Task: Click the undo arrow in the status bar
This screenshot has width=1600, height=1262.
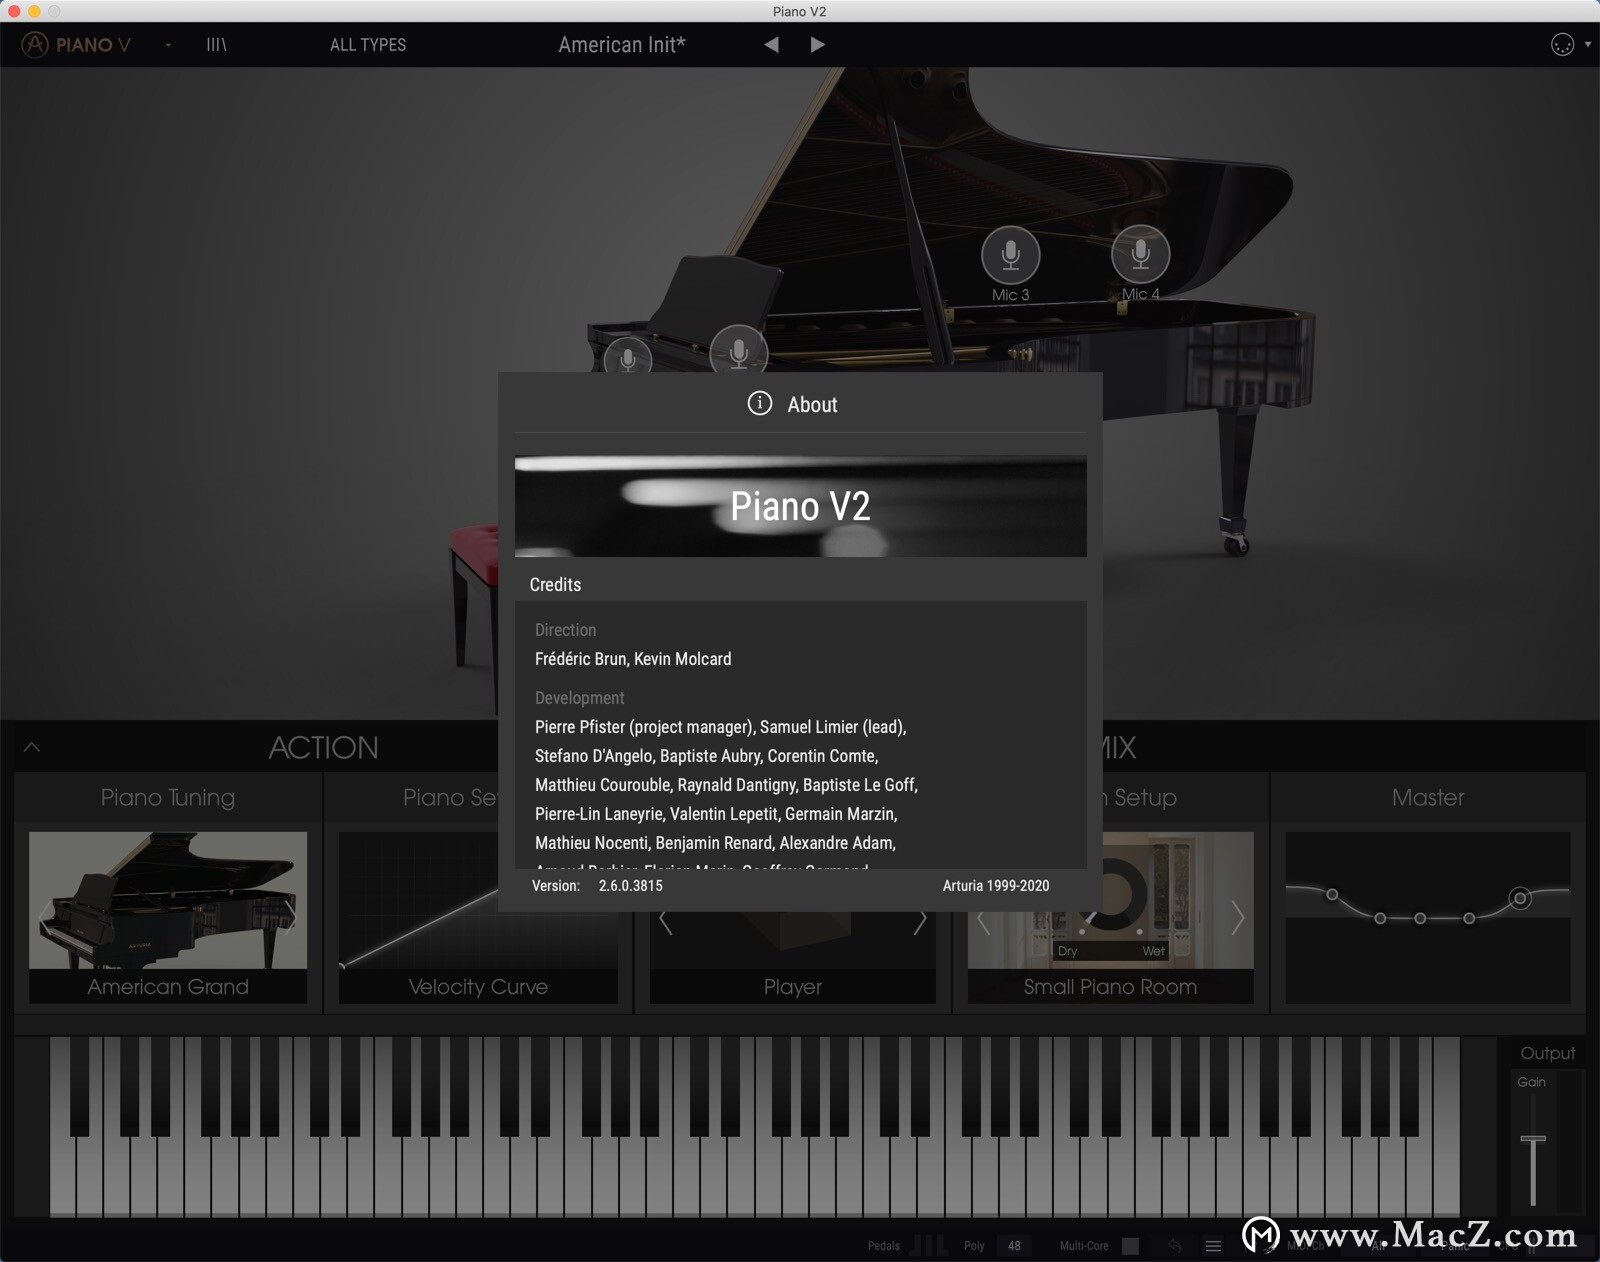Action: click(1175, 1246)
